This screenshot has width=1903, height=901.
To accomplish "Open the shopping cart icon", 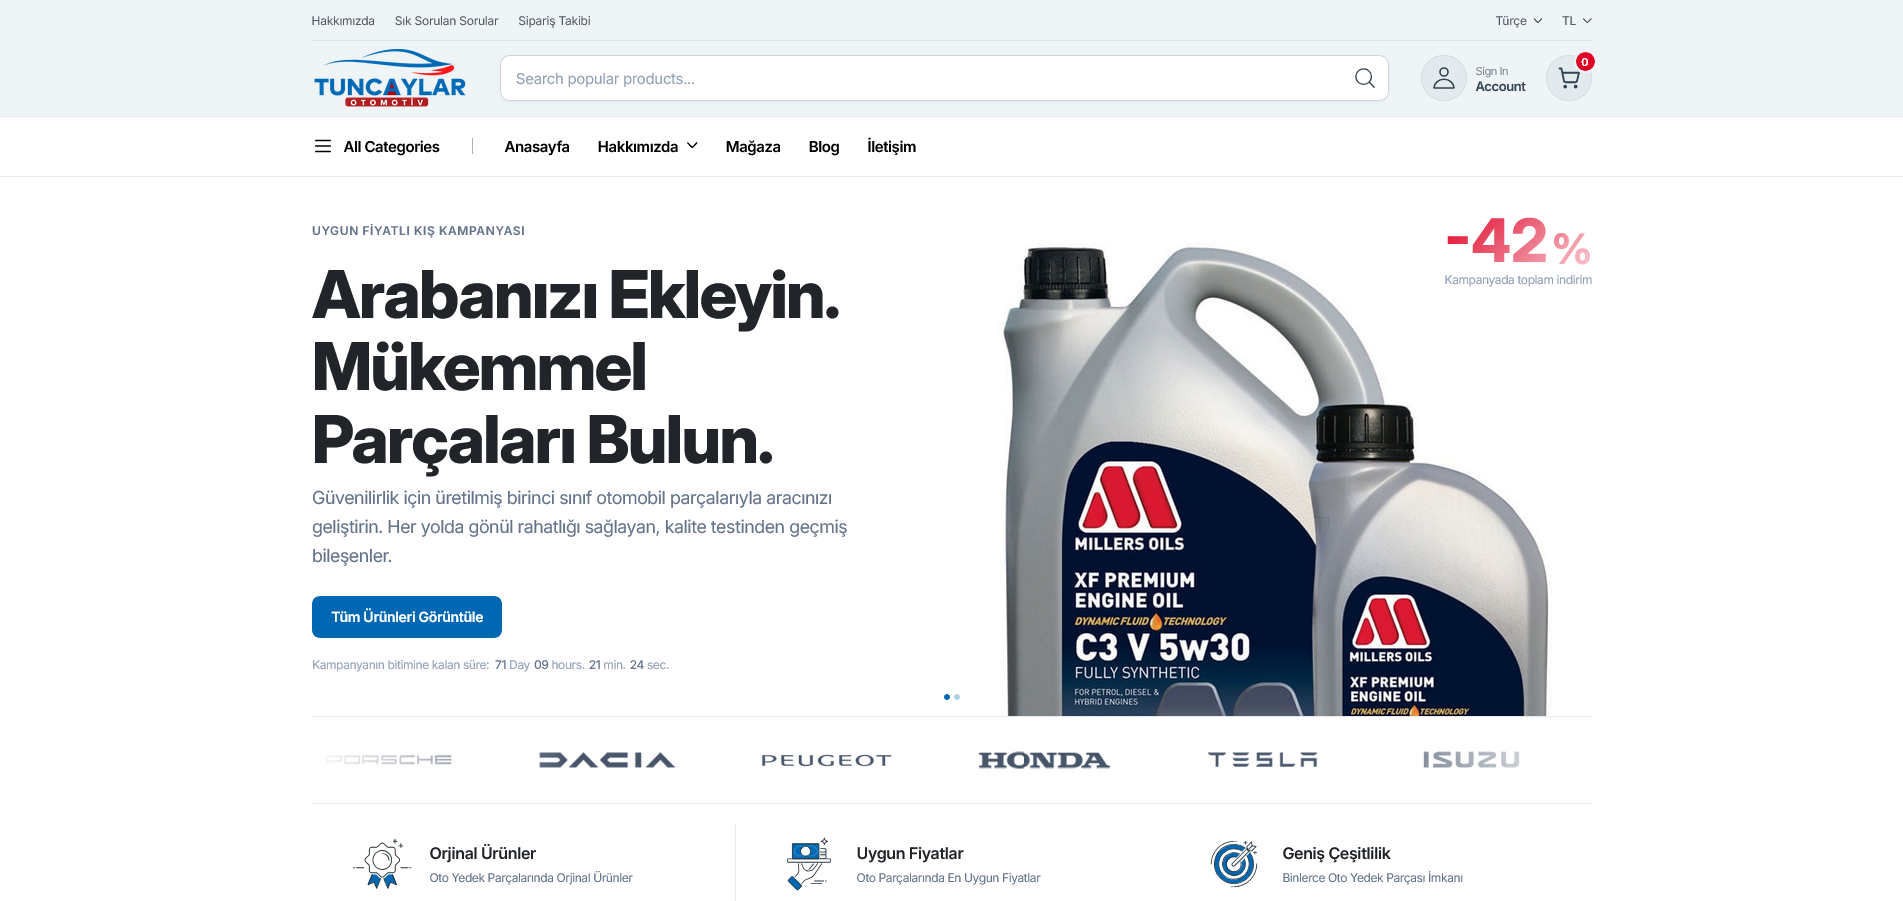I will pyautogui.click(x=1569, y=78).
